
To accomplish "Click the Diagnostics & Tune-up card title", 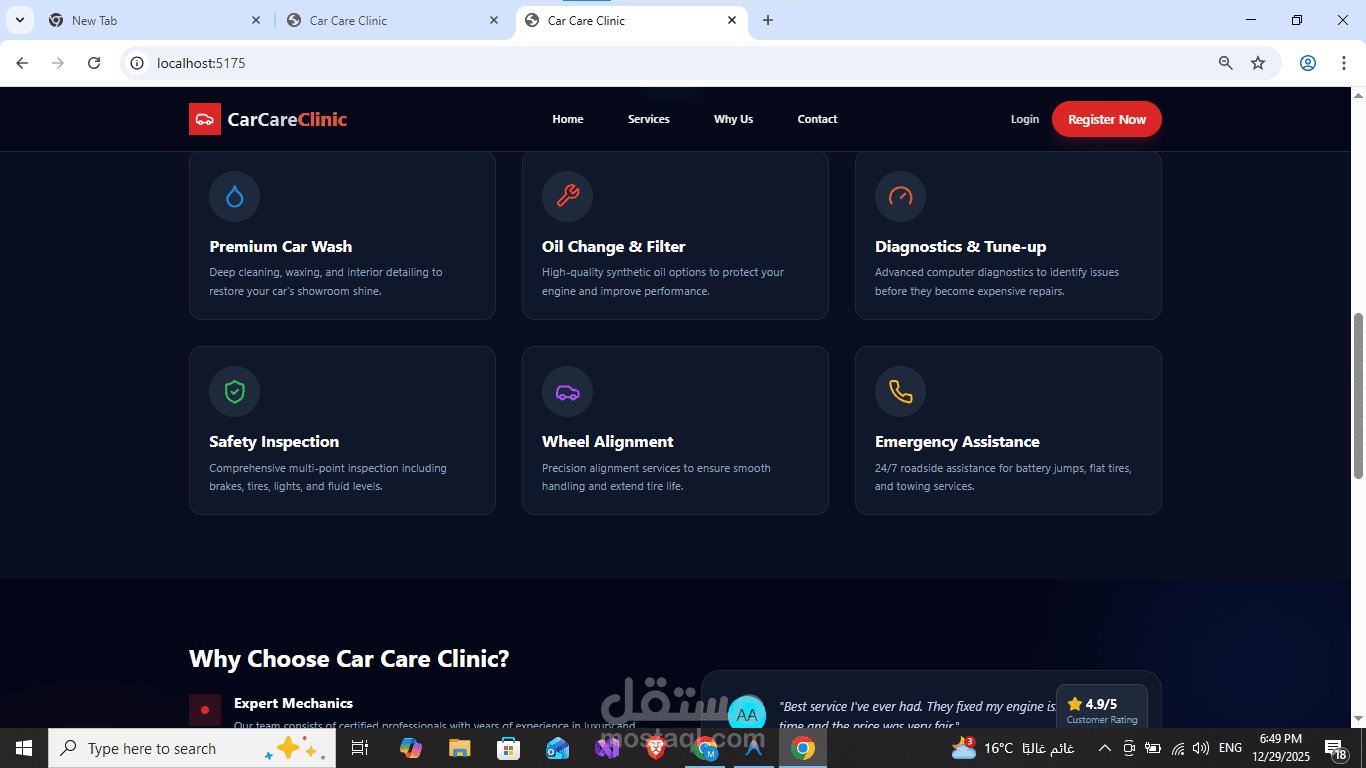I will click(961, 247).
